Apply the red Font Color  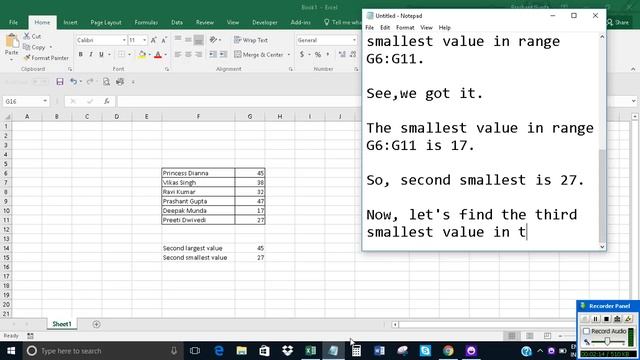coord(158,54)
